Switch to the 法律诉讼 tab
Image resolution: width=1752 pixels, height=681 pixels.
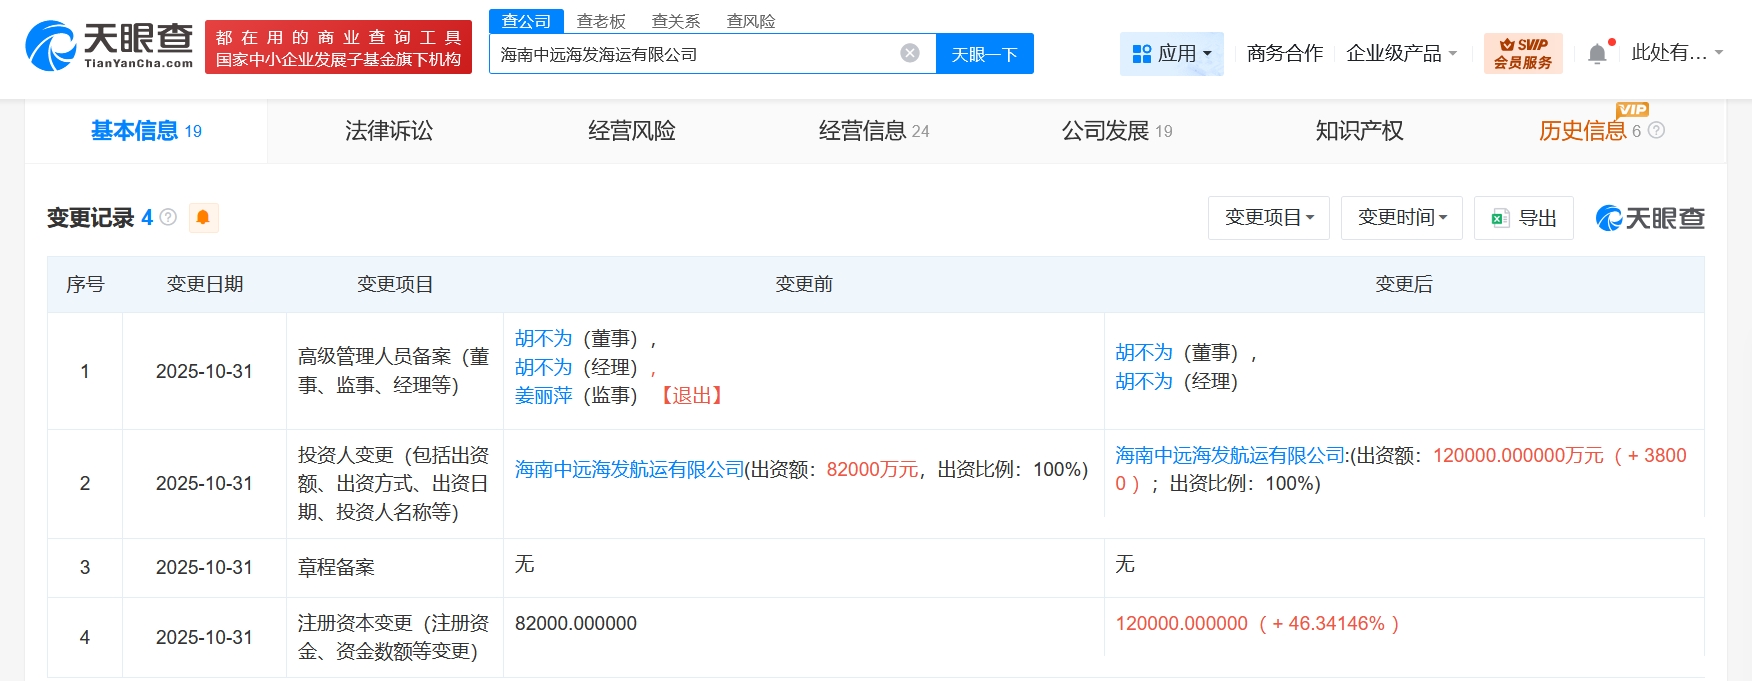[389, 131]
